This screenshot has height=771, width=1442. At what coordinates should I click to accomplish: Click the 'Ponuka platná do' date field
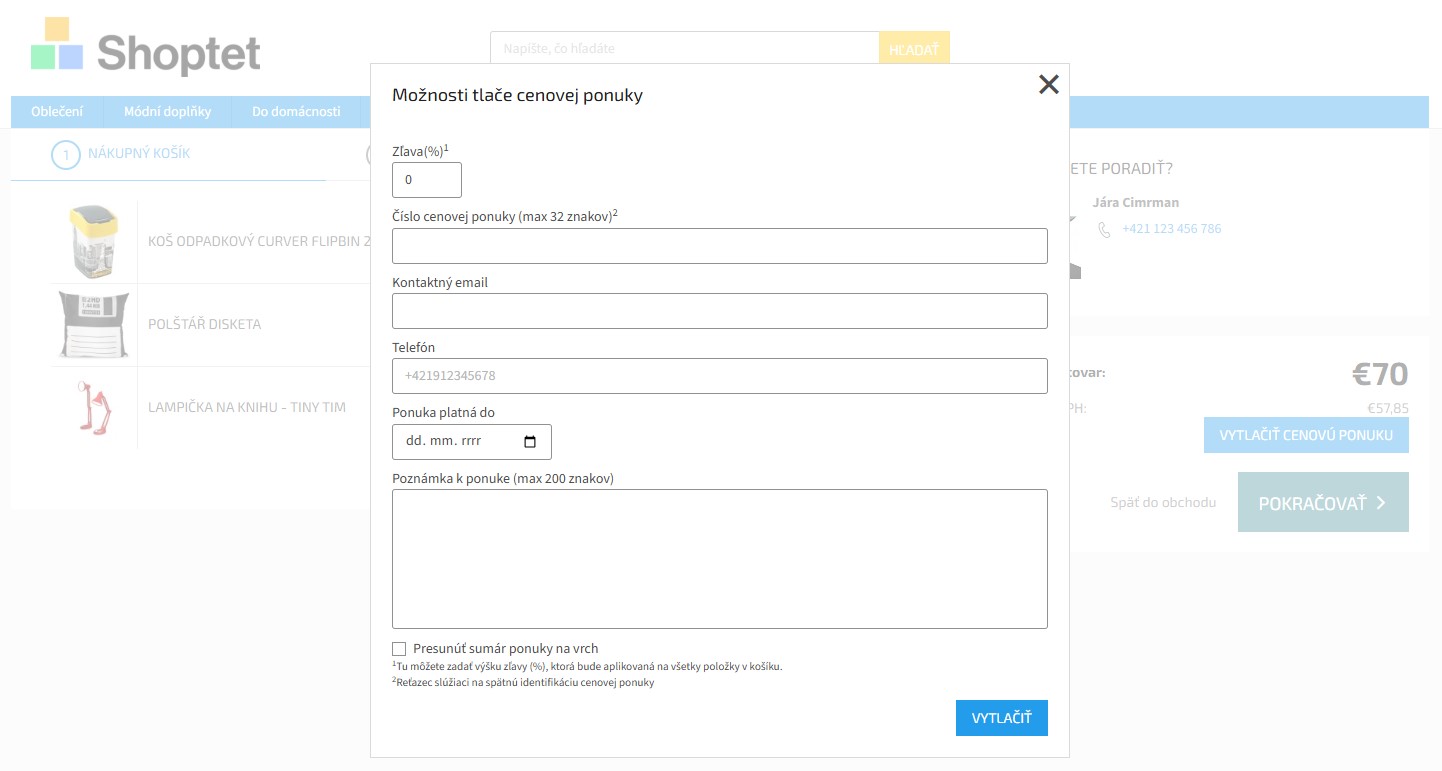tap(458, 442)
